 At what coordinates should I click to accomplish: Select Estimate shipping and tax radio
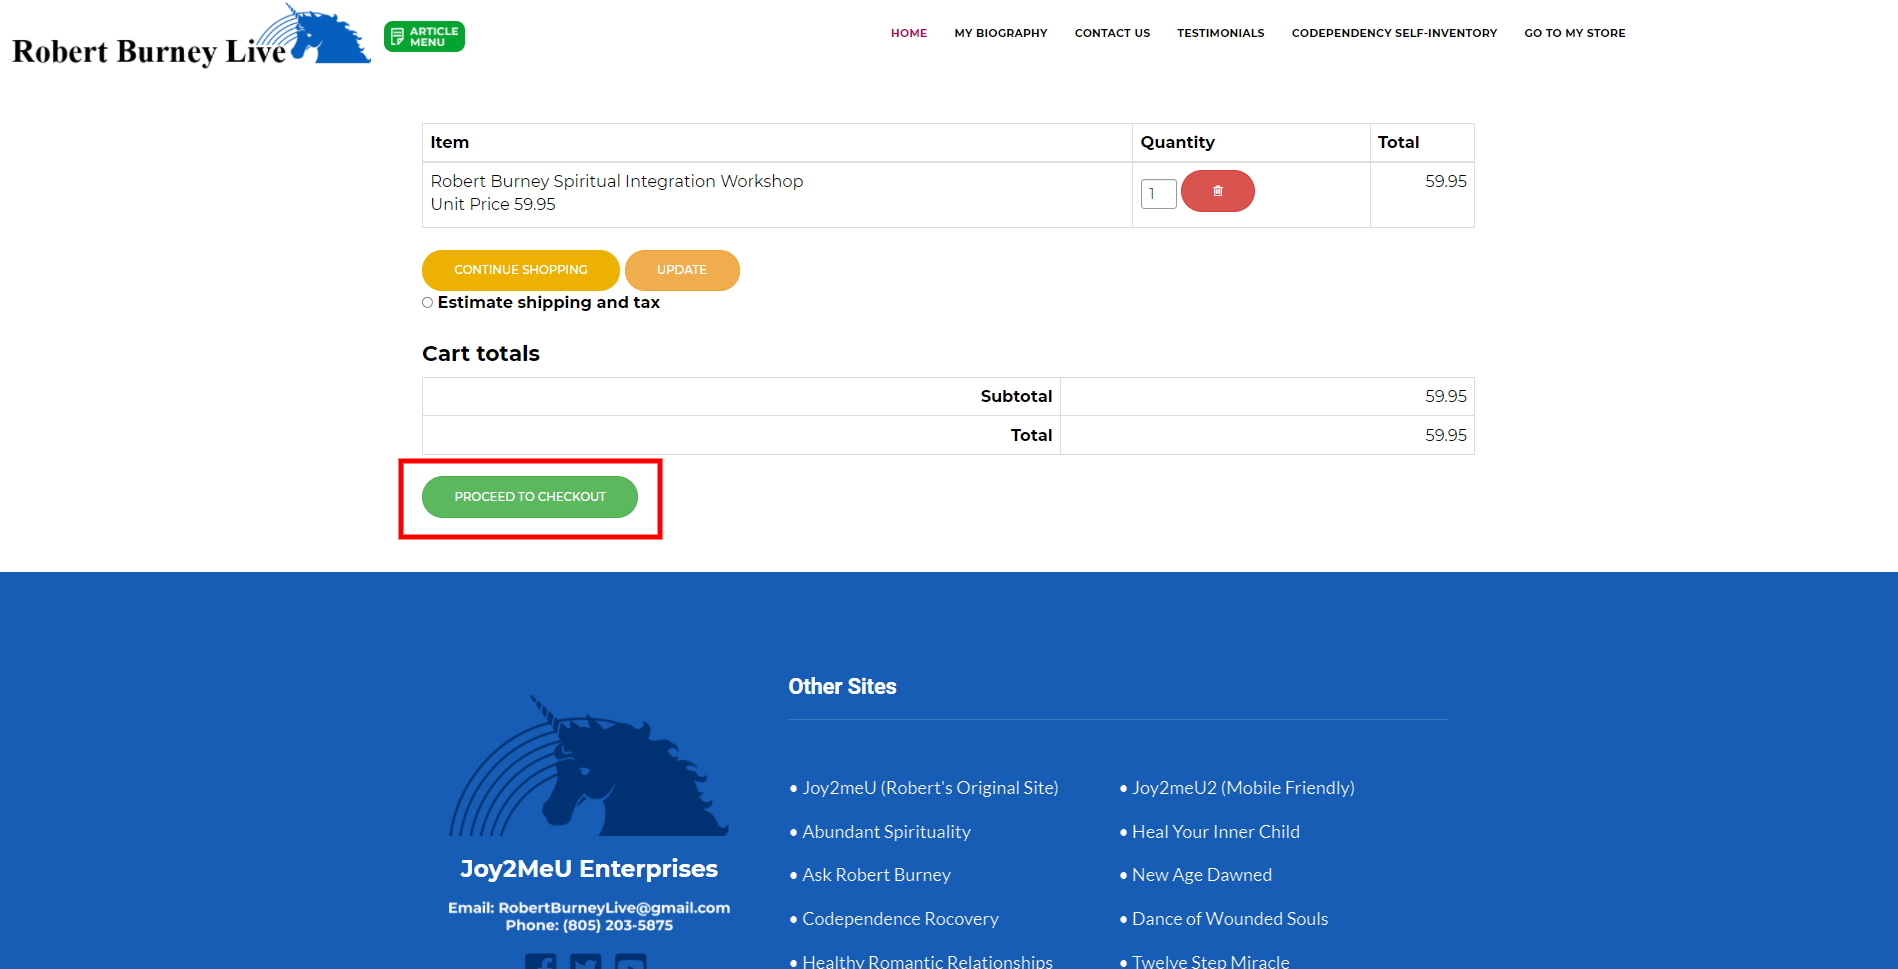[x=428, y=302]
